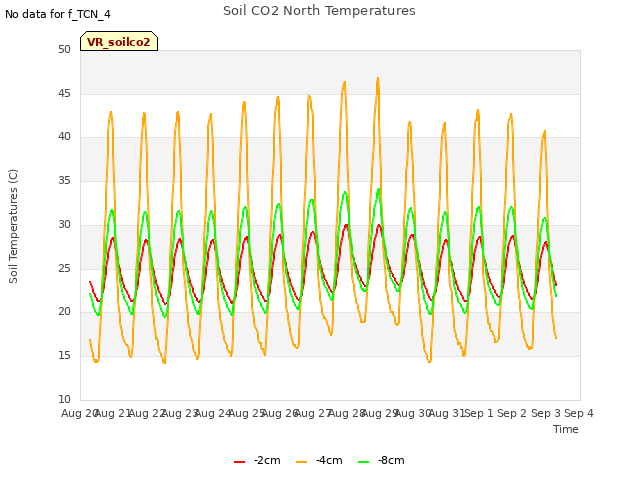Toggle the -2cm legend label

(267, 460)
